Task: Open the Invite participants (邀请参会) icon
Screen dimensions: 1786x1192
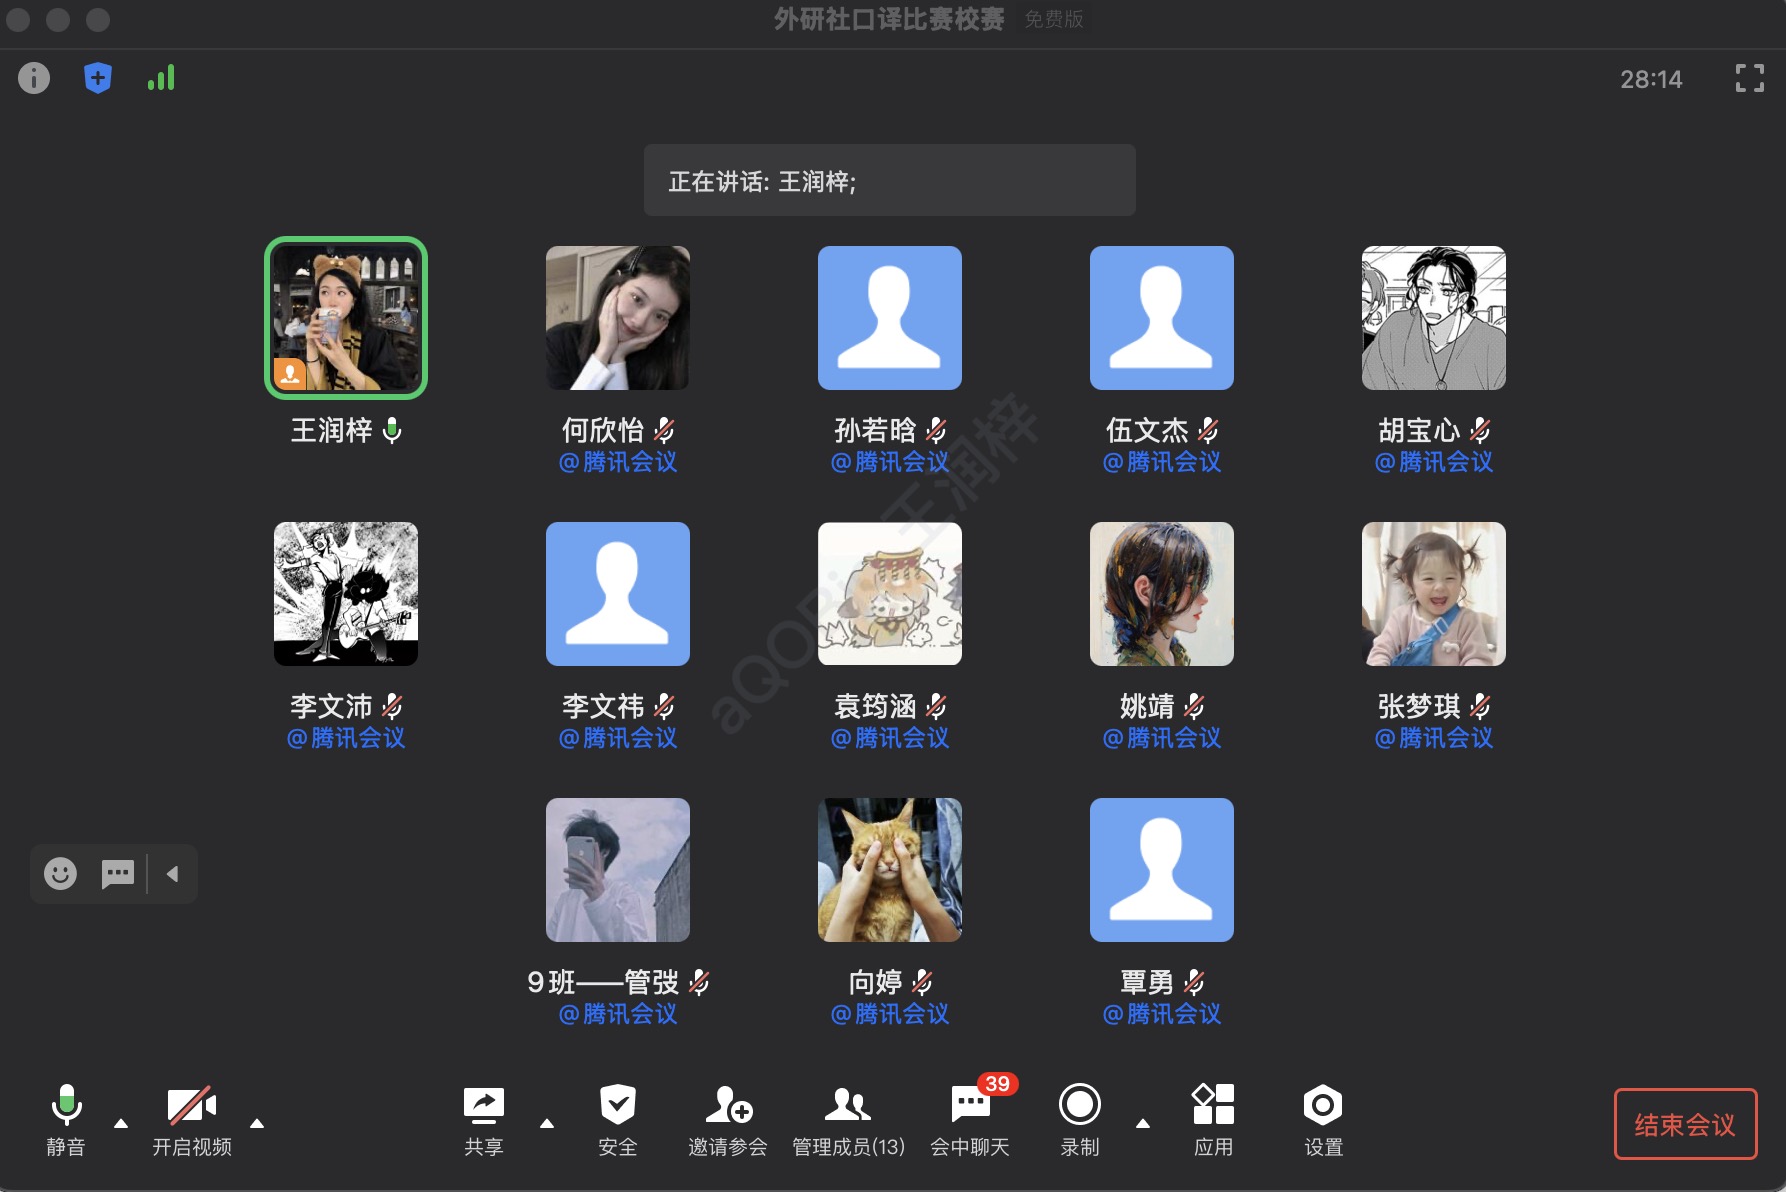Action: click(728, 1106)
